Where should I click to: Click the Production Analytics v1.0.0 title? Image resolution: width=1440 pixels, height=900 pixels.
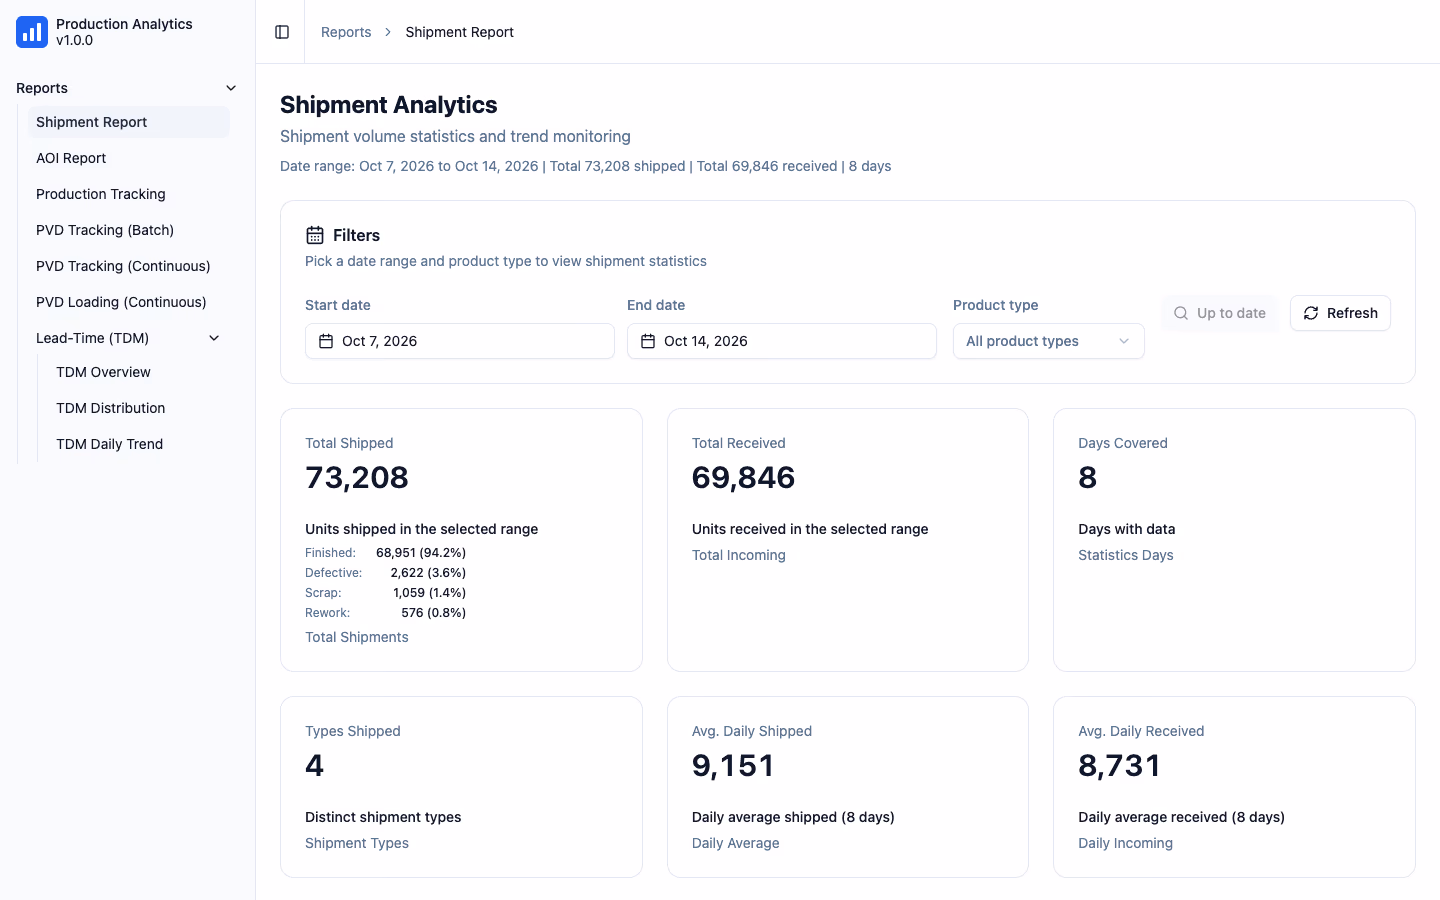click(x=124, y=32)
